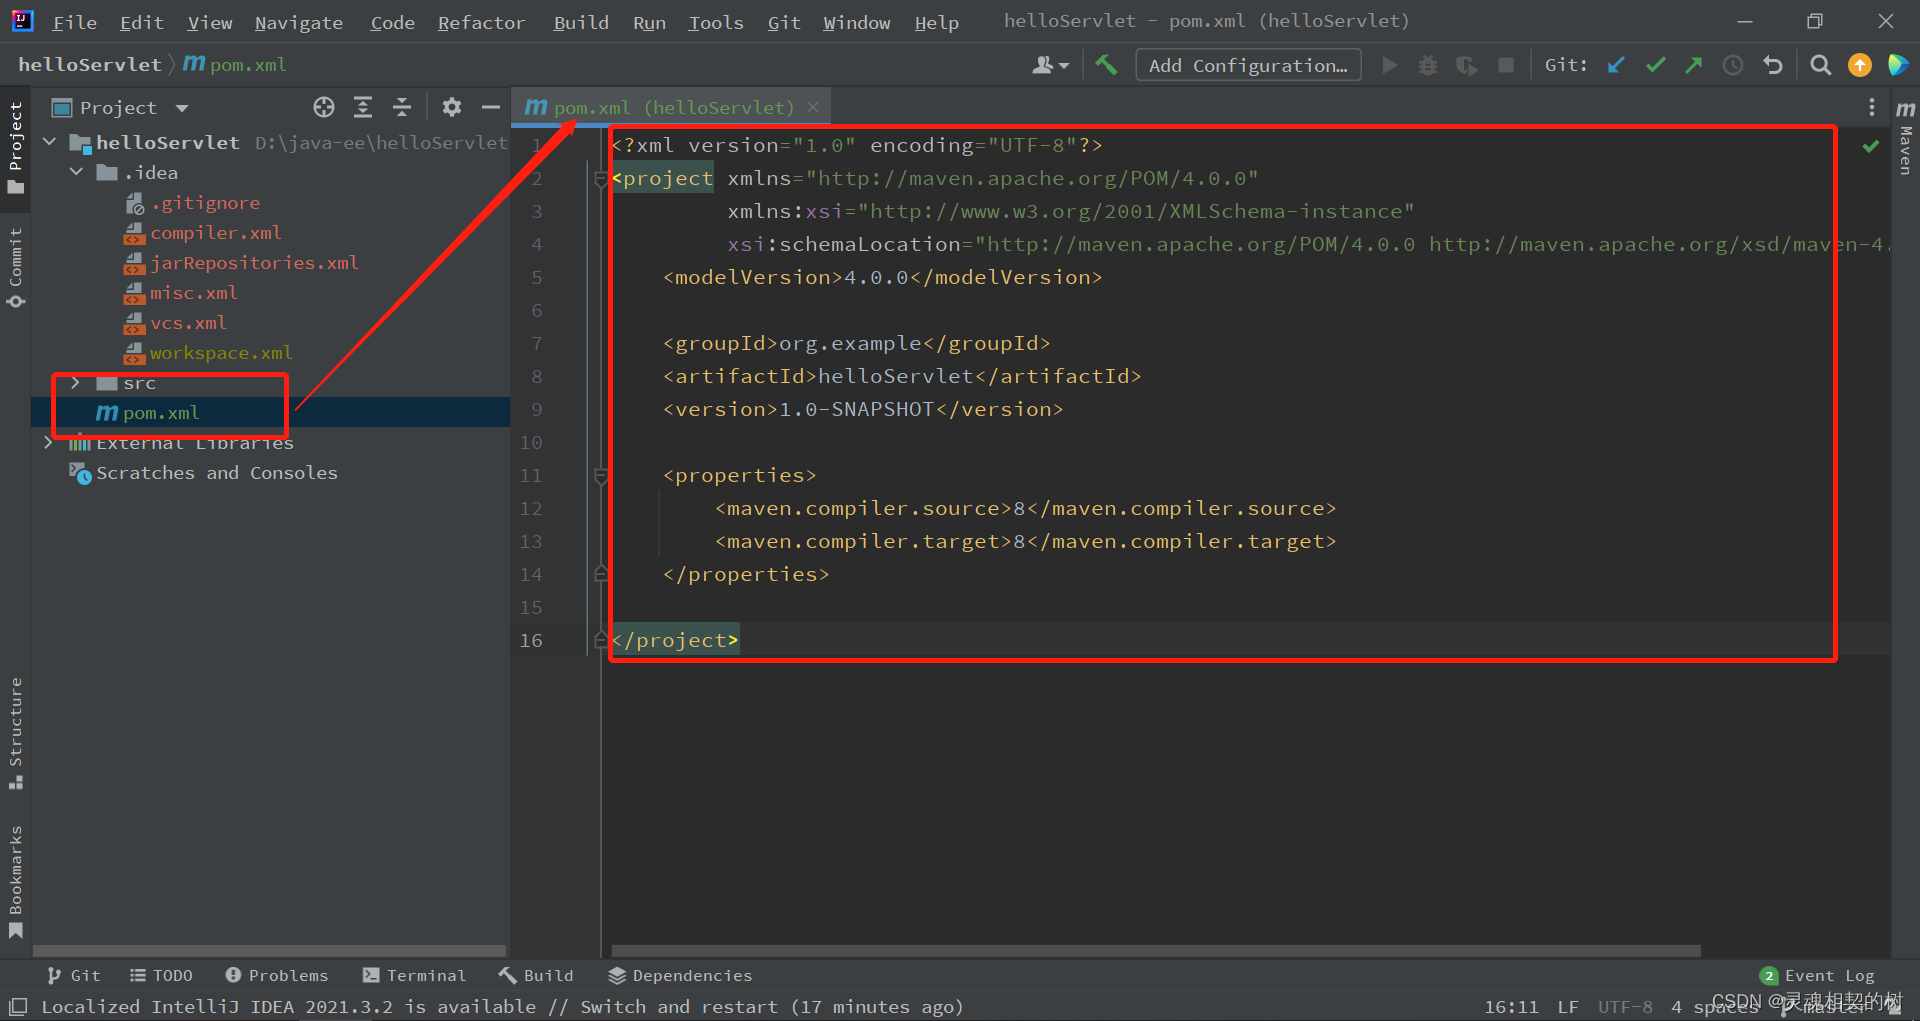1920x1021 pixels.
Task: Click Collapse All in Project panel
Action: (402, 107)
